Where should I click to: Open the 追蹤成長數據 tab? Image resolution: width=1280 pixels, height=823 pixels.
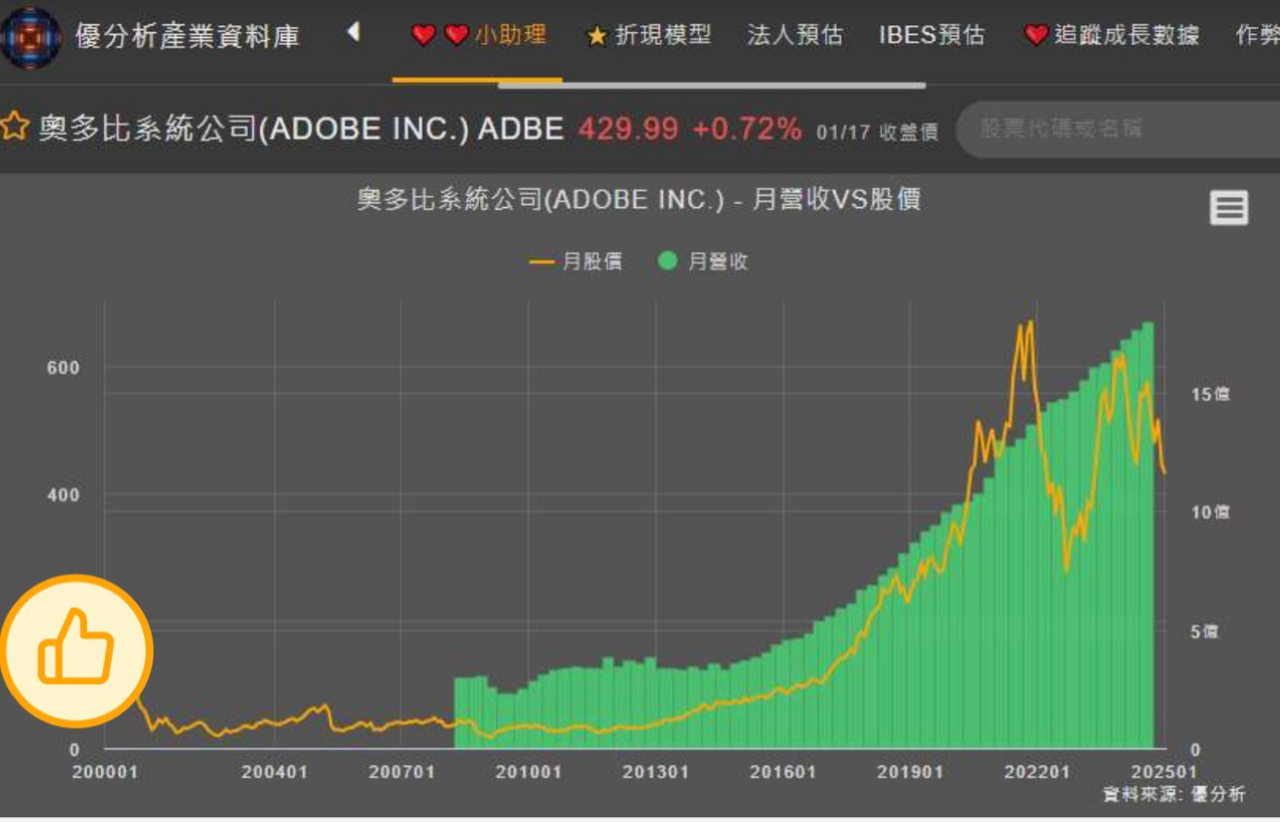1111,35
